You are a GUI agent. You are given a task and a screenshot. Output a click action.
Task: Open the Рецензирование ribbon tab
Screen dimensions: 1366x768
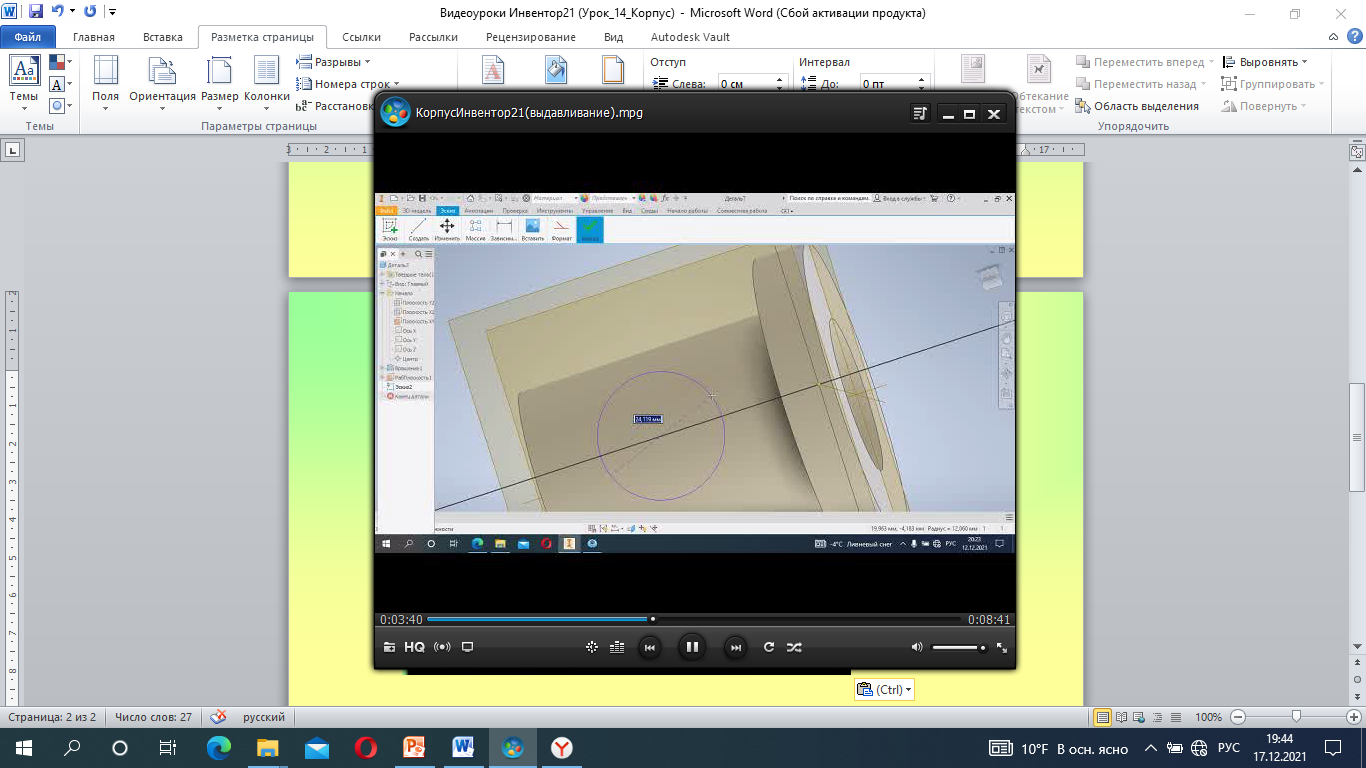[x=530, y=37]
